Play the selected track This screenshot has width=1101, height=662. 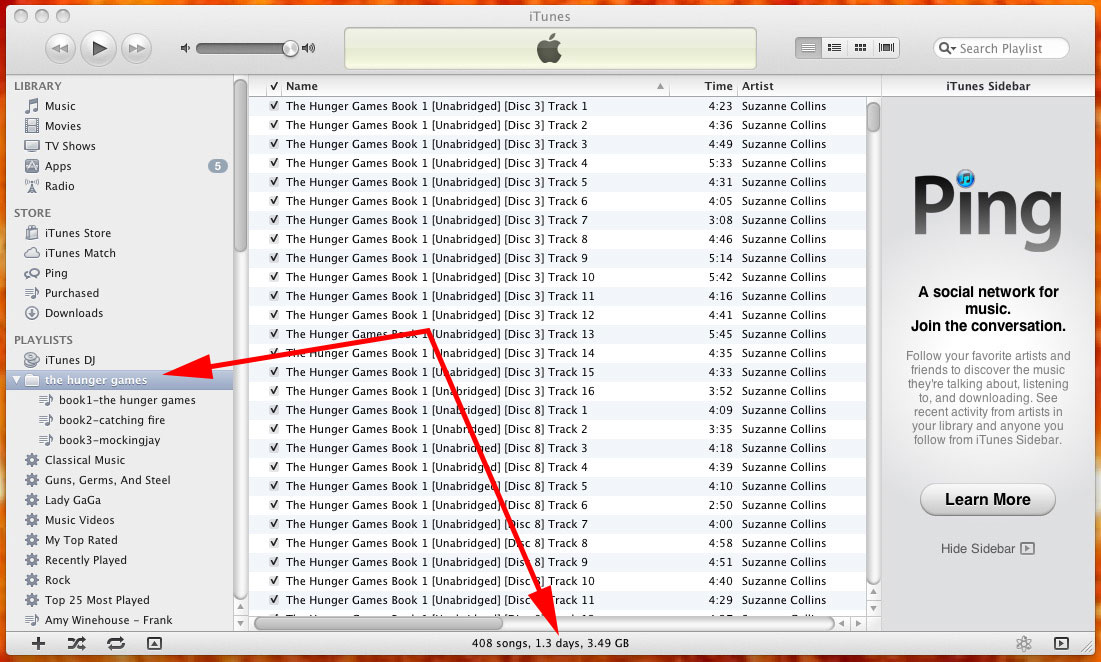98,48
